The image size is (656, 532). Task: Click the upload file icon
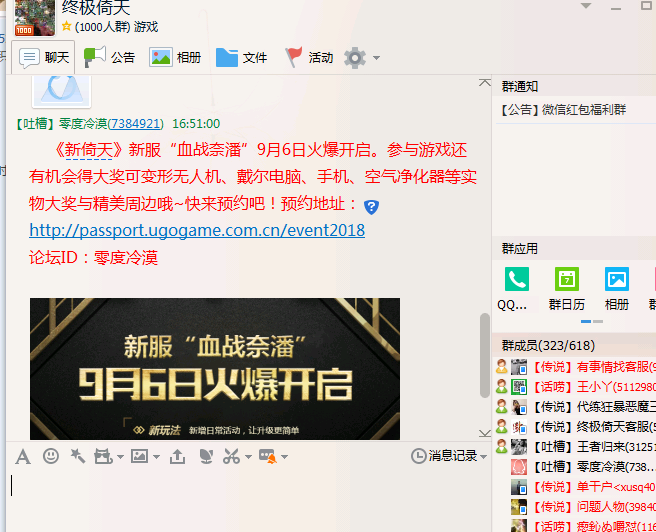coord(177,456)
